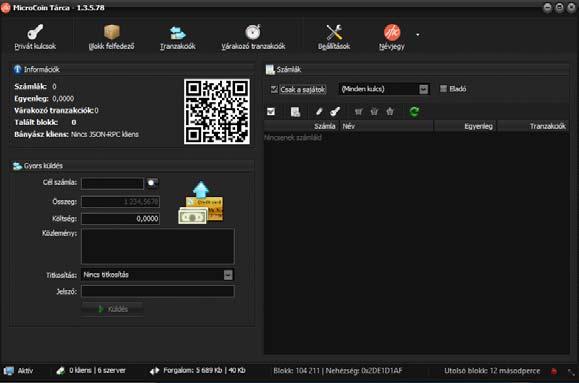Click the third purchase icon in accounts toolbar
This screenshot has height=383, width=579.
[390, 111]
